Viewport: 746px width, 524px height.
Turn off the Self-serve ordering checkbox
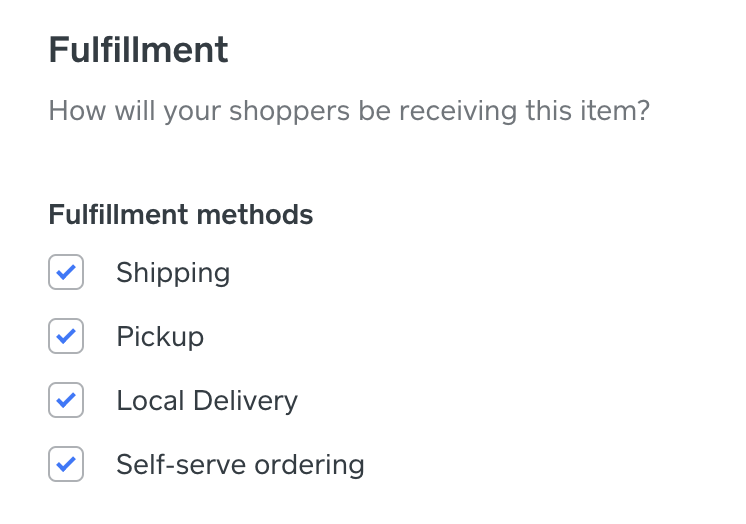pos(66,465)
